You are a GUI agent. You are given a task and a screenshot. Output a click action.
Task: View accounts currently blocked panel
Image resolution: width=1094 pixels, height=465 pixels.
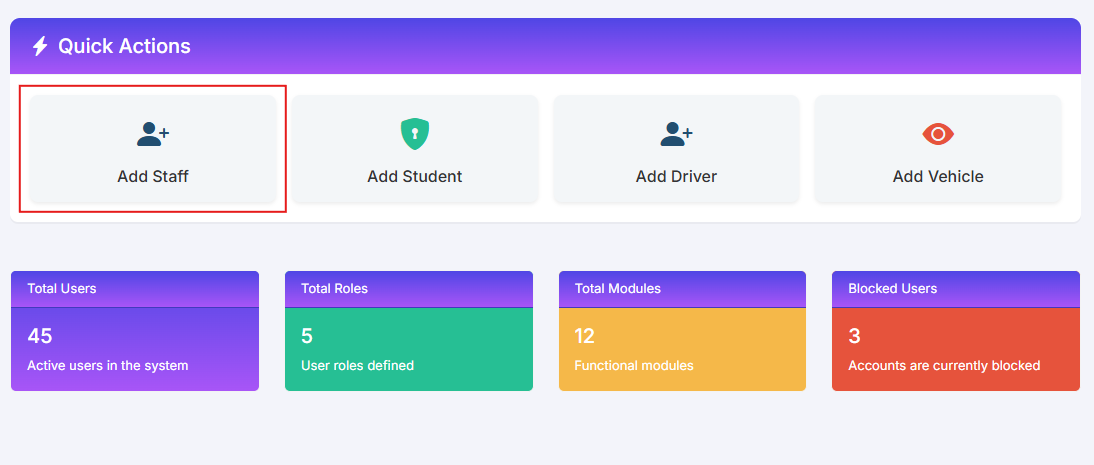(x=956, y=349)
